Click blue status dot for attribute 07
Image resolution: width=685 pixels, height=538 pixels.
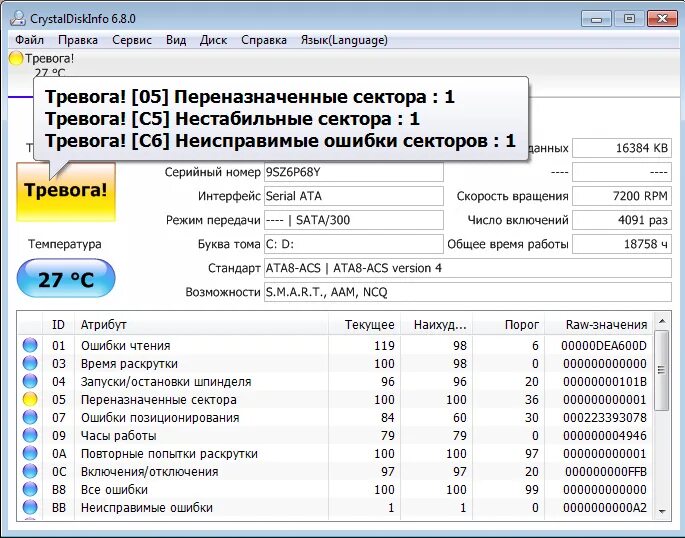[x=30, y=417]
